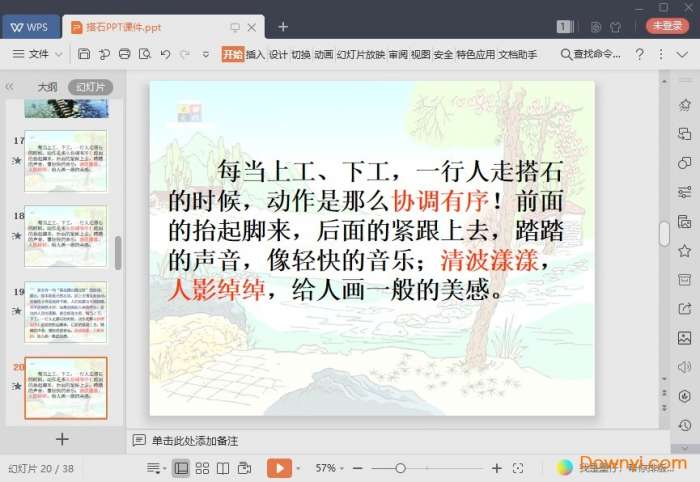Click the zoom slider handle
The image size is (700, 482).
[x=400, y=468]
